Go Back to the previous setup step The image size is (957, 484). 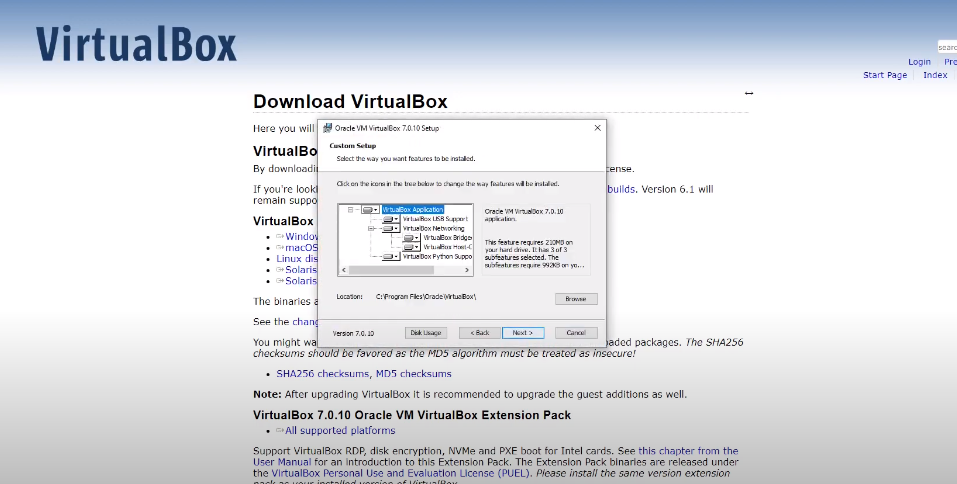[480, 332]
